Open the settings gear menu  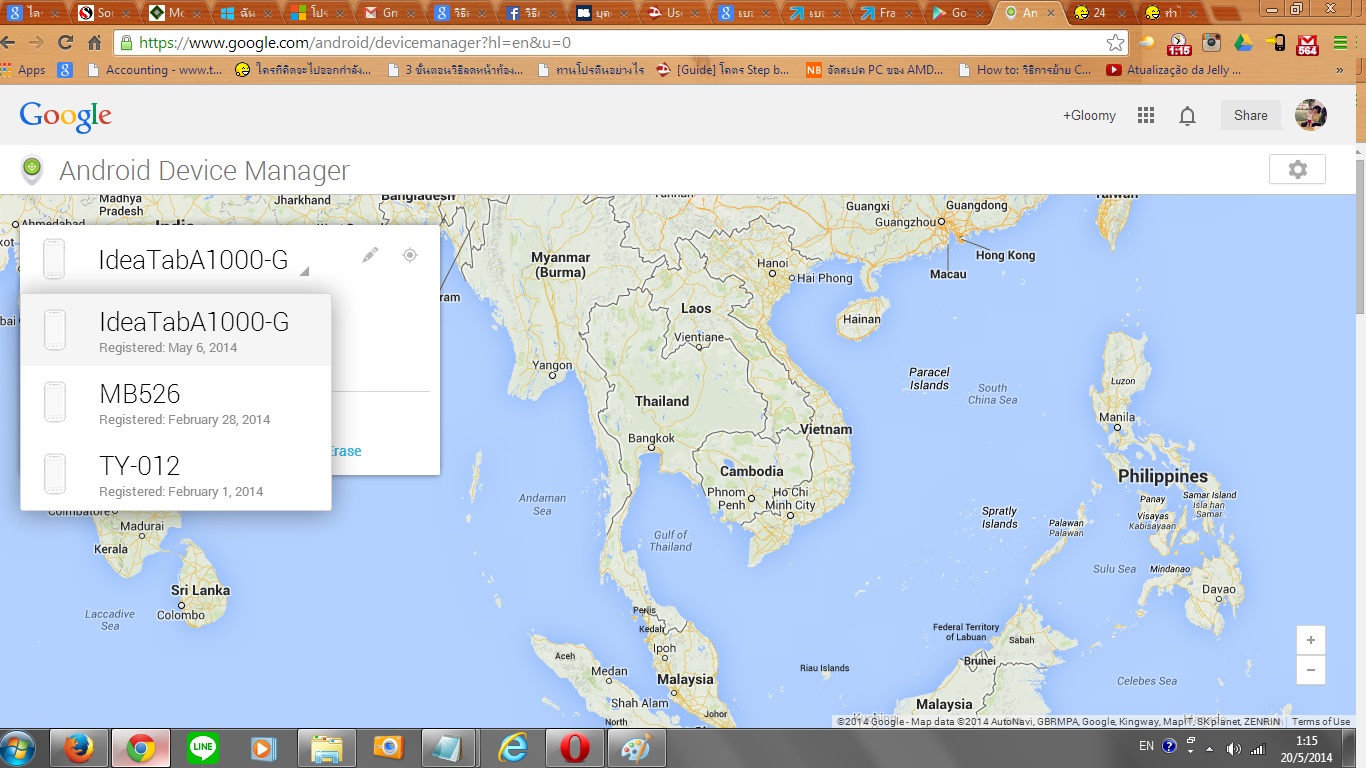[x=1297, y=170]
